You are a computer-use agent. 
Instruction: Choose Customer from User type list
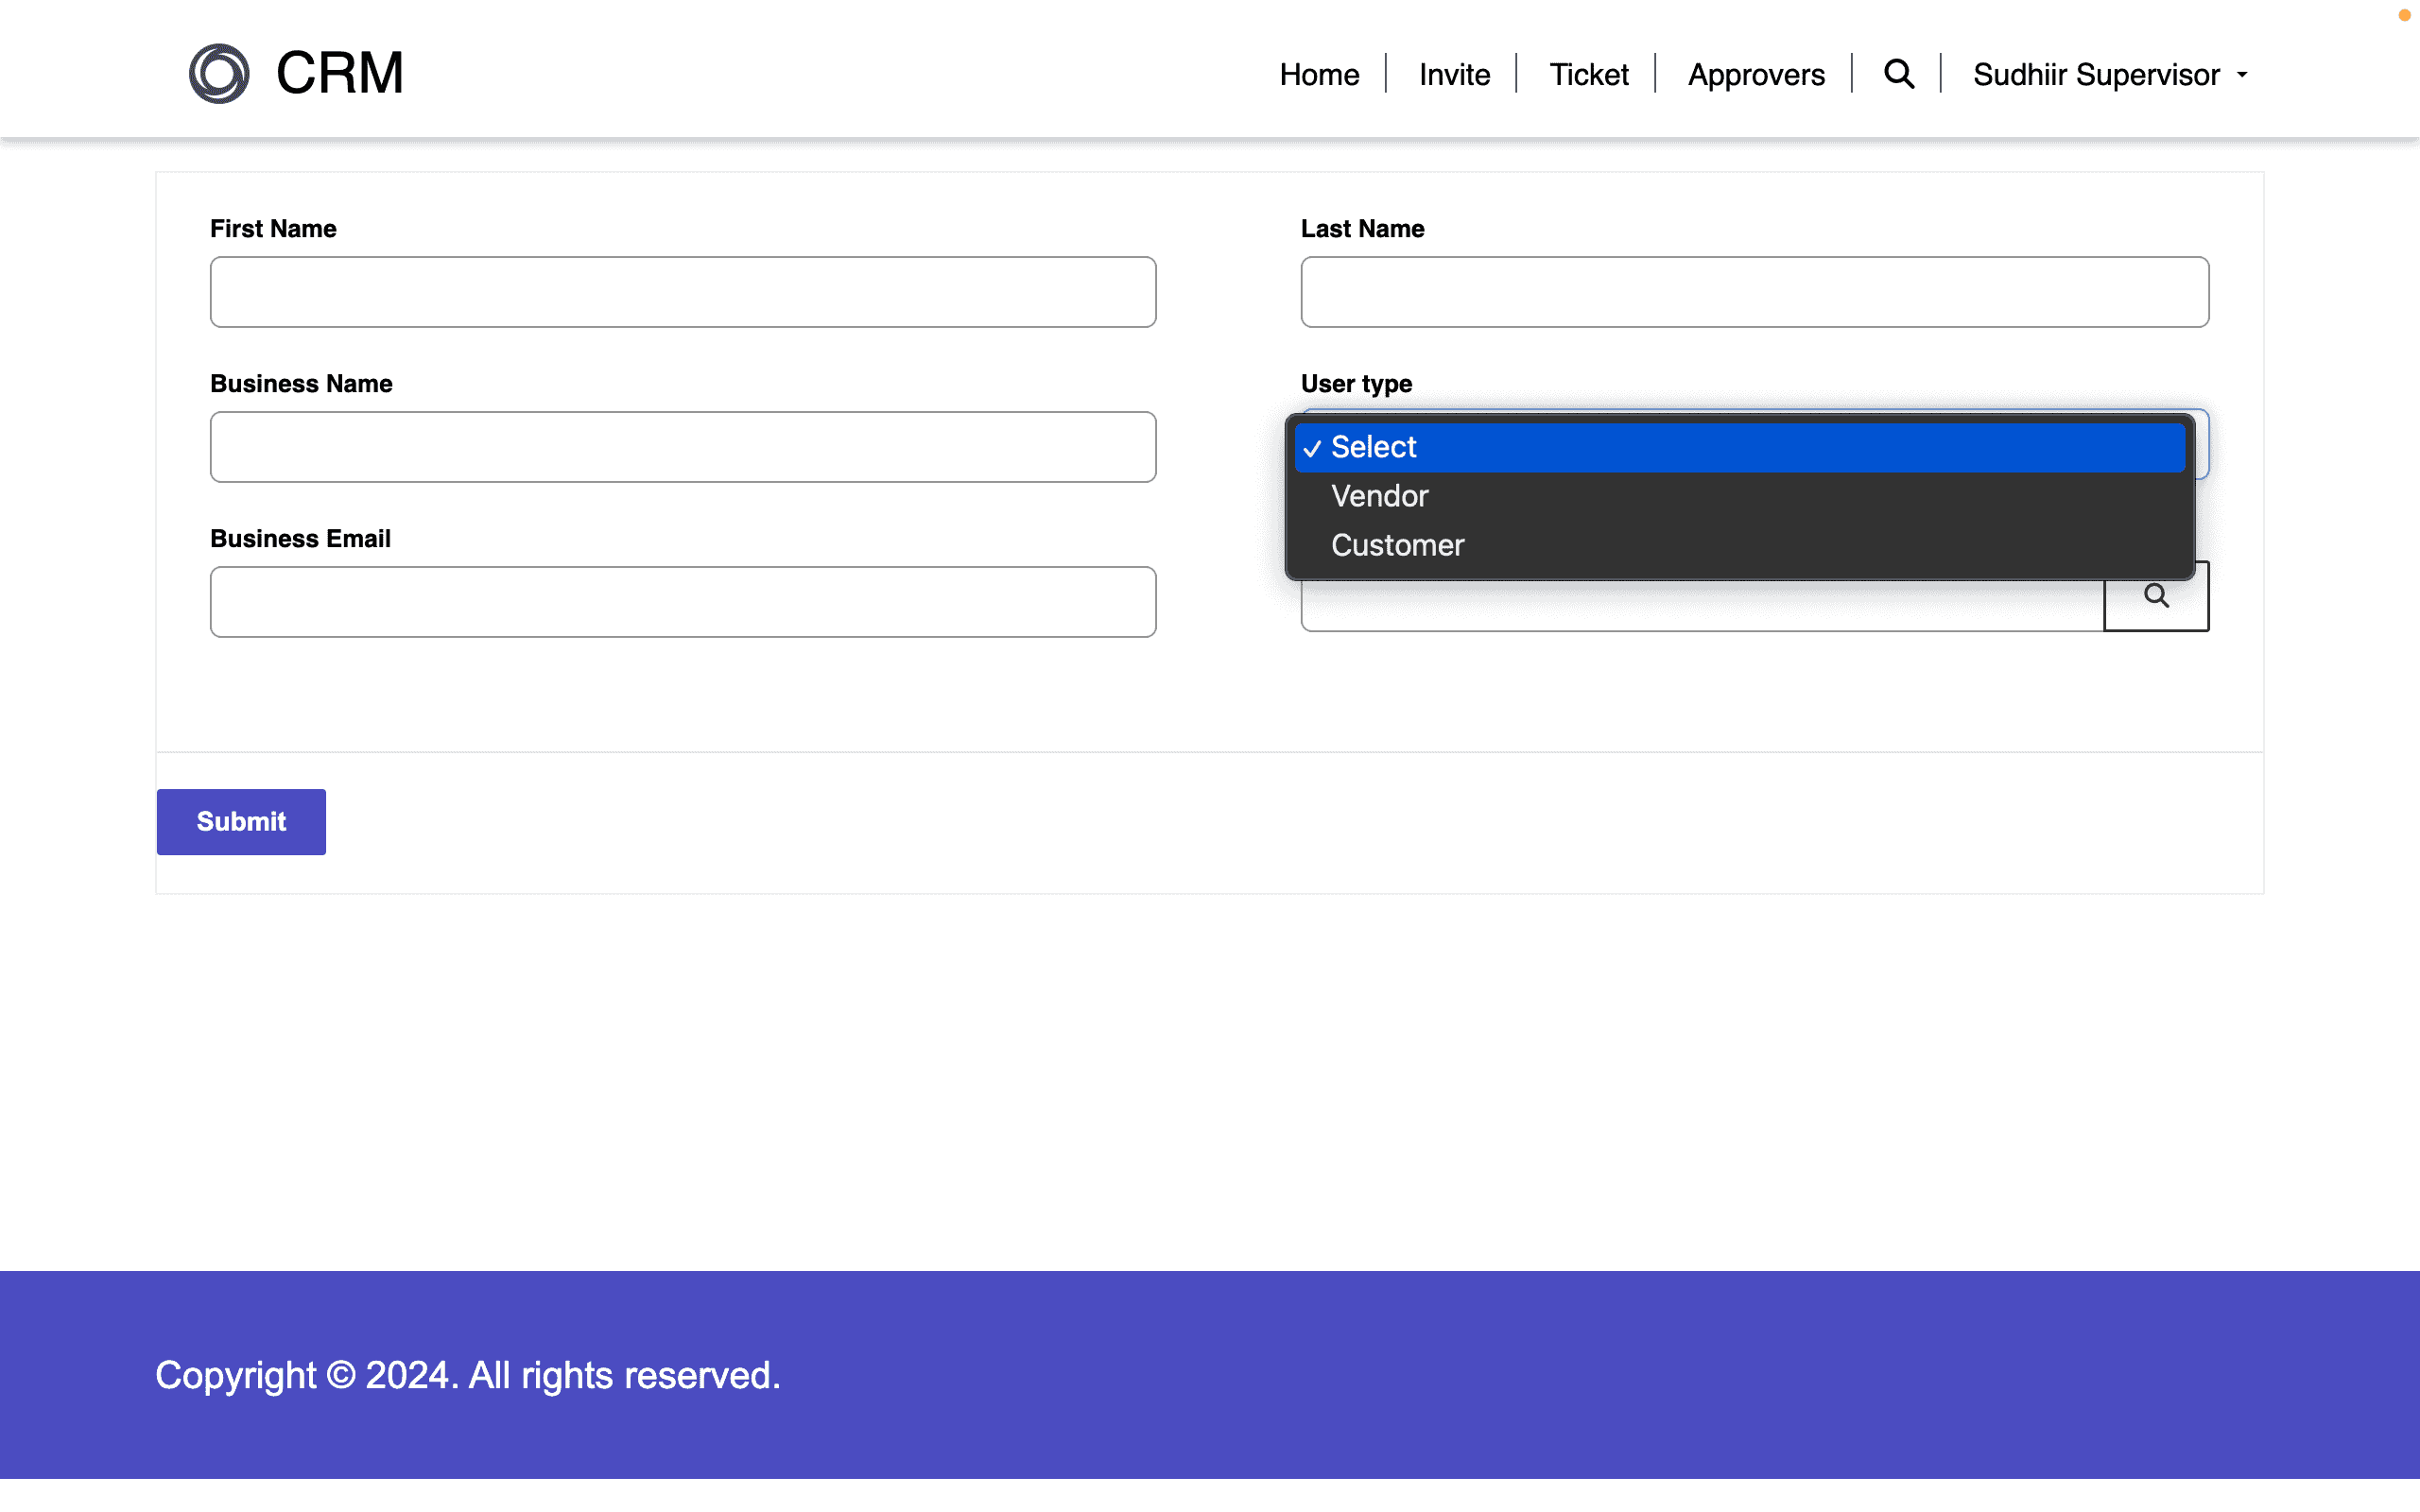point(1397,545)
